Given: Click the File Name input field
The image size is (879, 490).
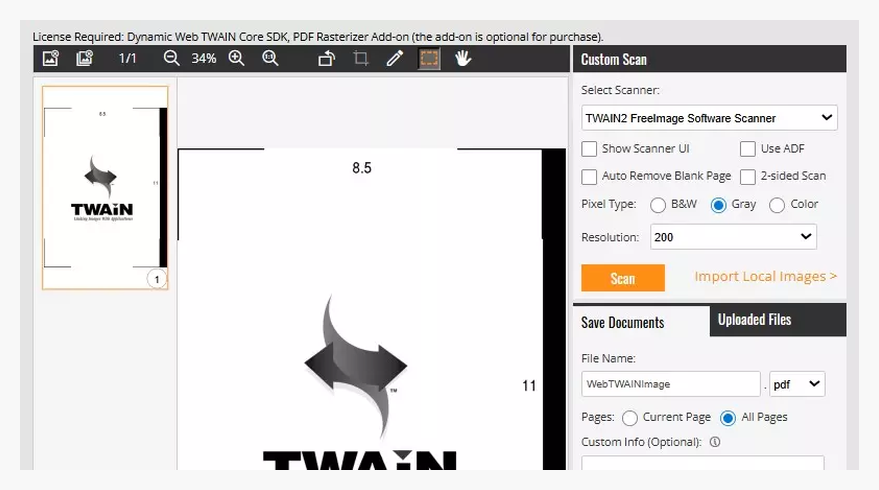Looking at the screenshot, I should [x=670, y=384].
